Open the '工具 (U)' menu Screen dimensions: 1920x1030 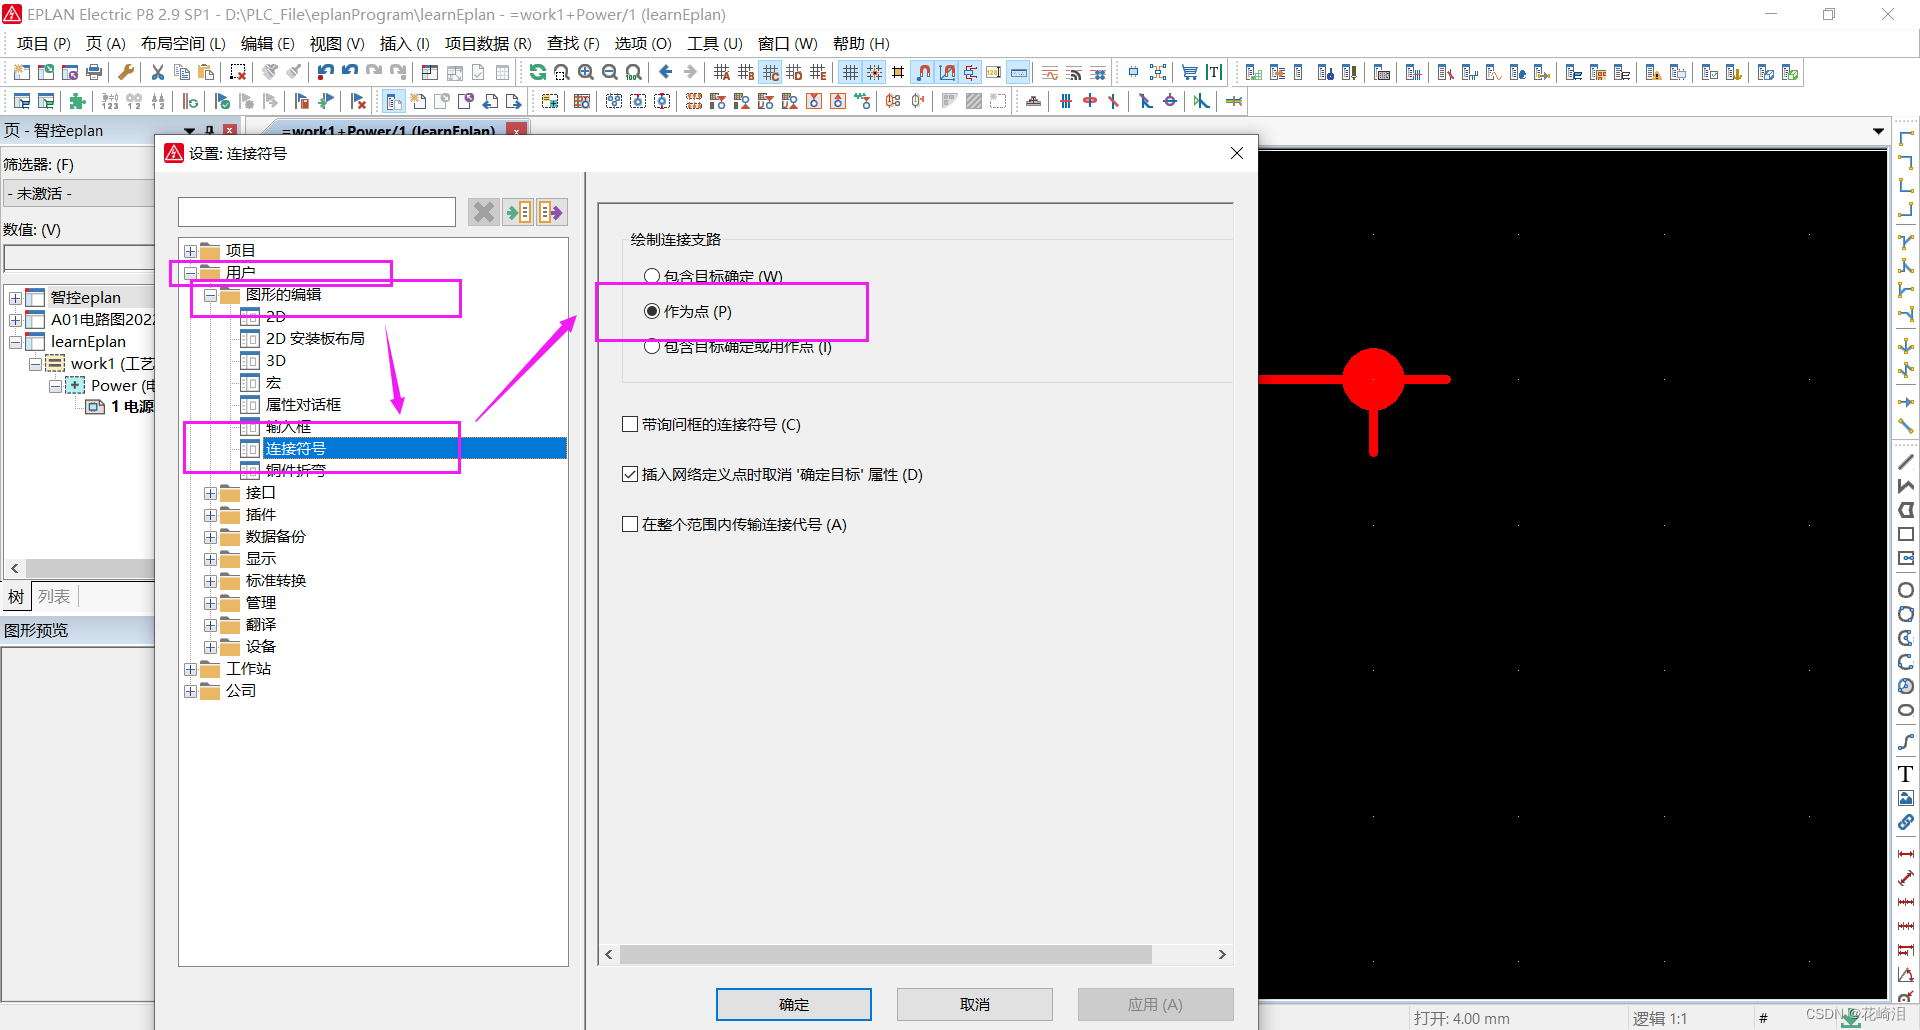714,43
